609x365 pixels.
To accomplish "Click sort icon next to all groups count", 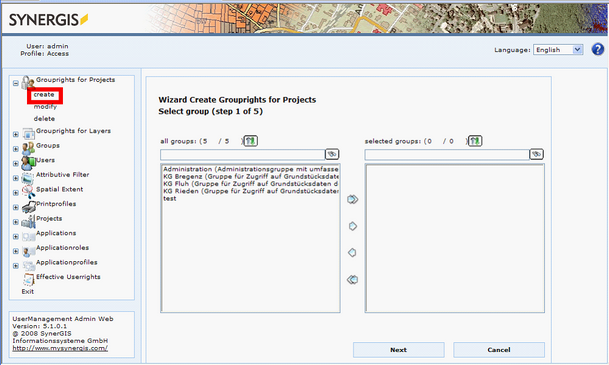I will click(x=251, y=141).
